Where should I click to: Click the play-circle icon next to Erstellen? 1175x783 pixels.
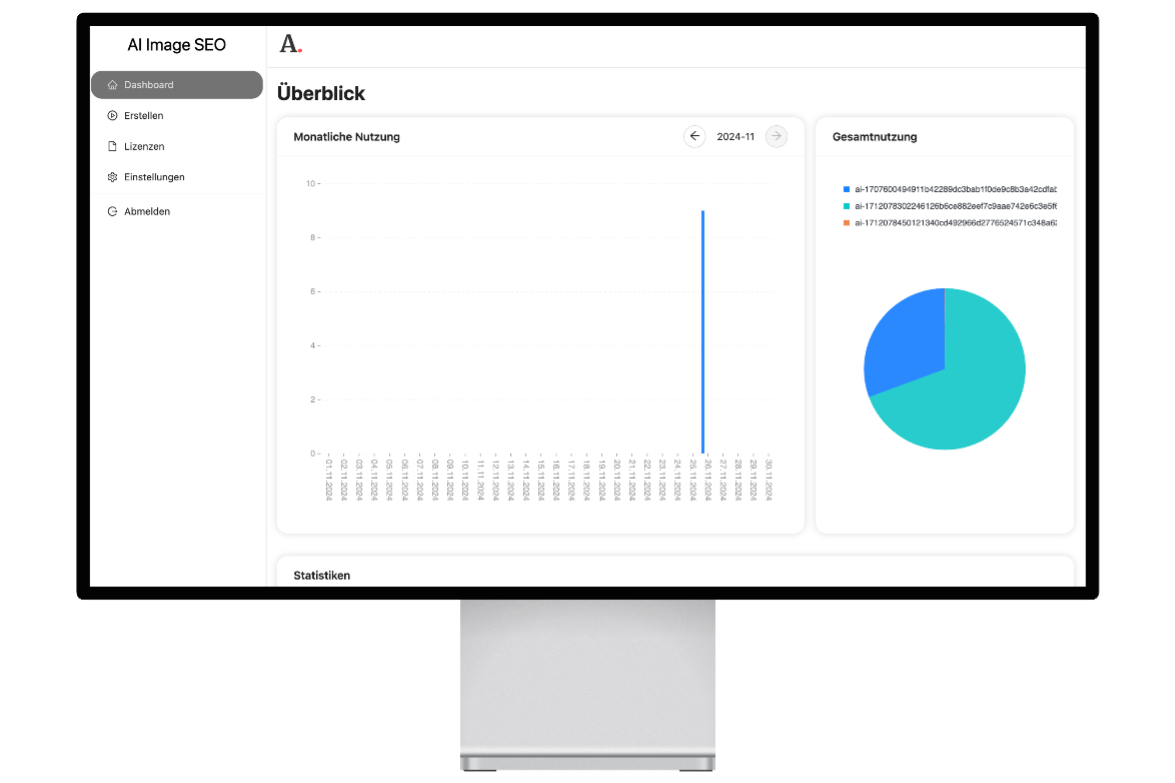(x=113, y=116)
